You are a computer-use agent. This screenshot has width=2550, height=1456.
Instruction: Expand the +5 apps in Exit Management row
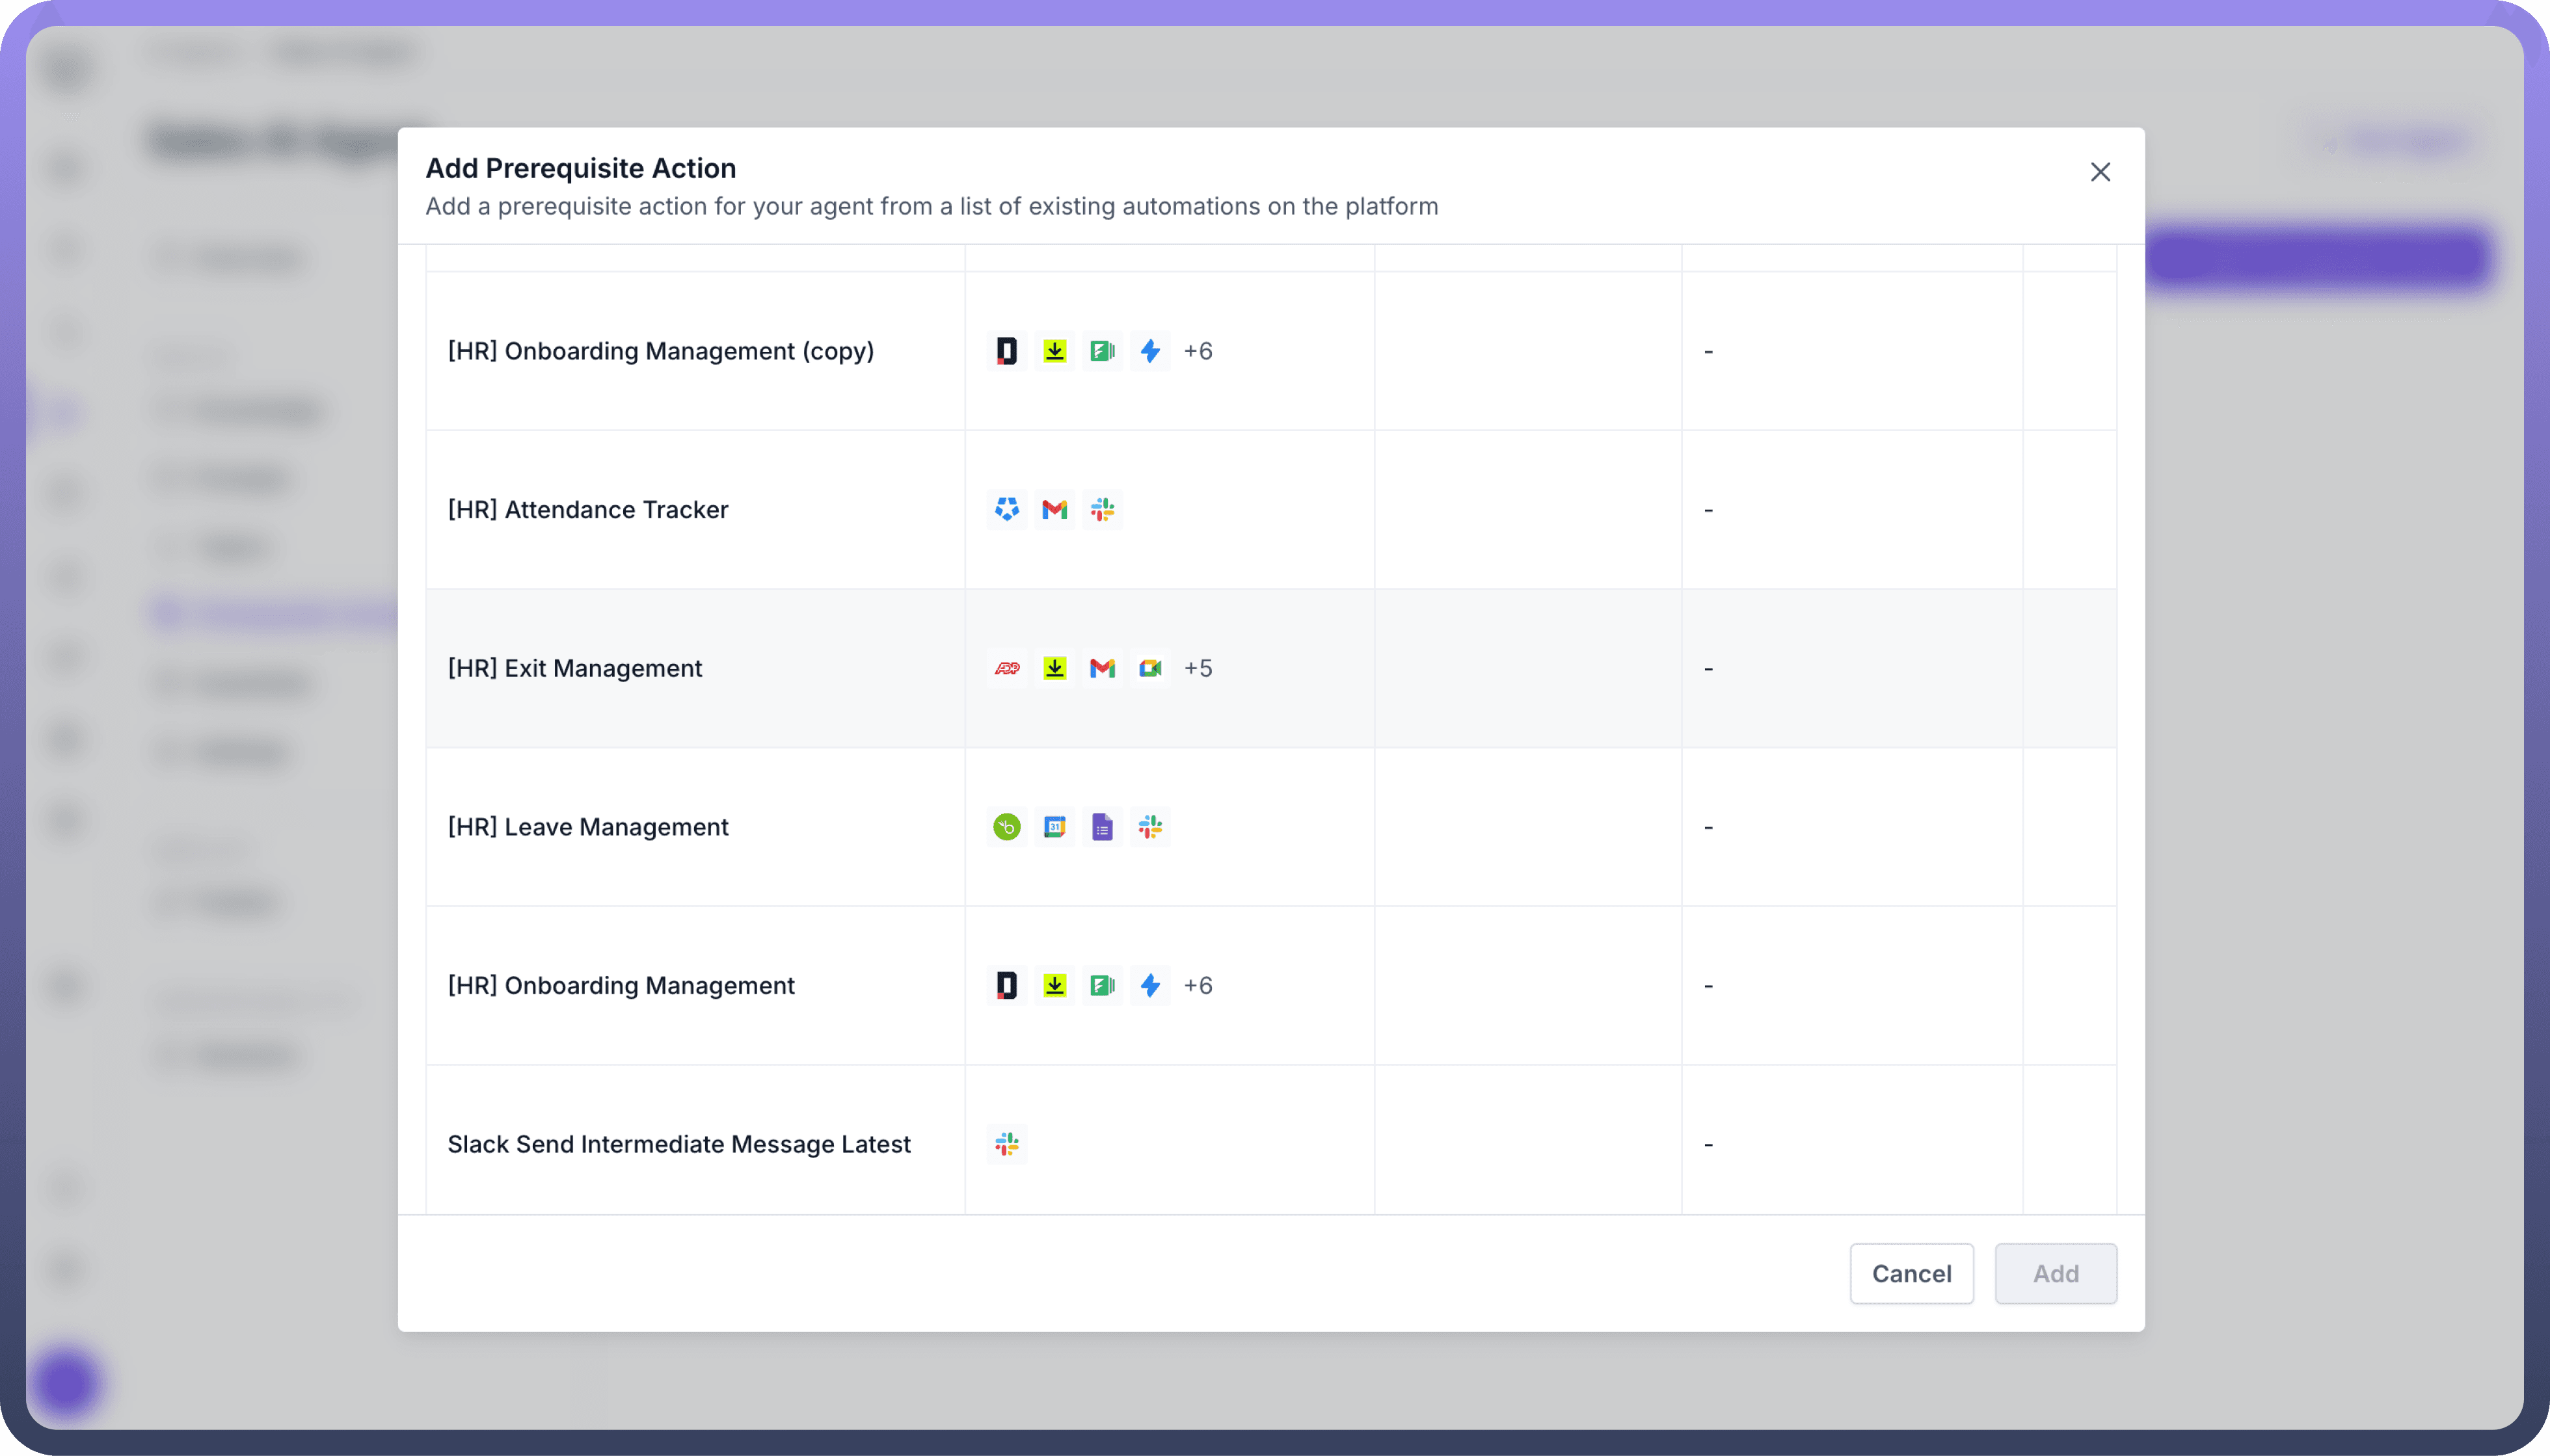[1198, 668]
